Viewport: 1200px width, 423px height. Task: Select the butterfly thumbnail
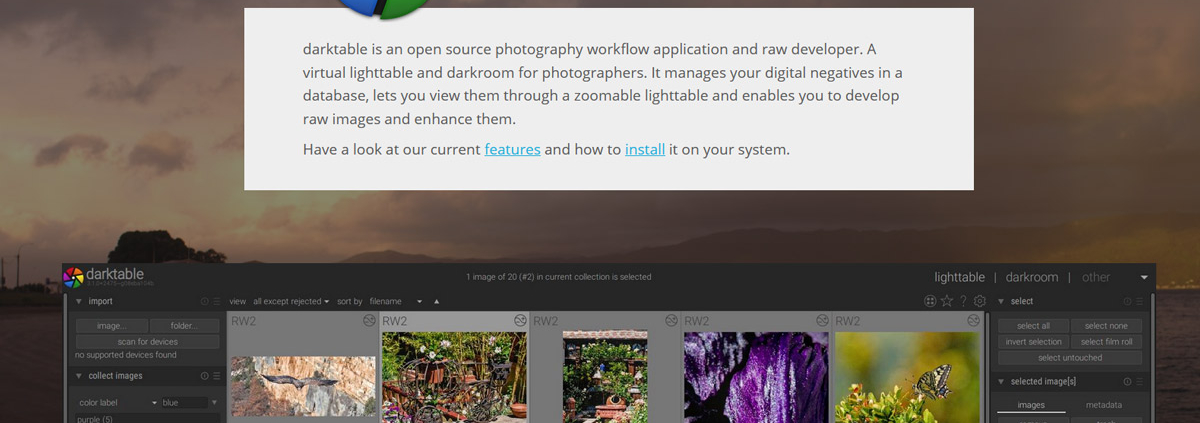[907, 377]
